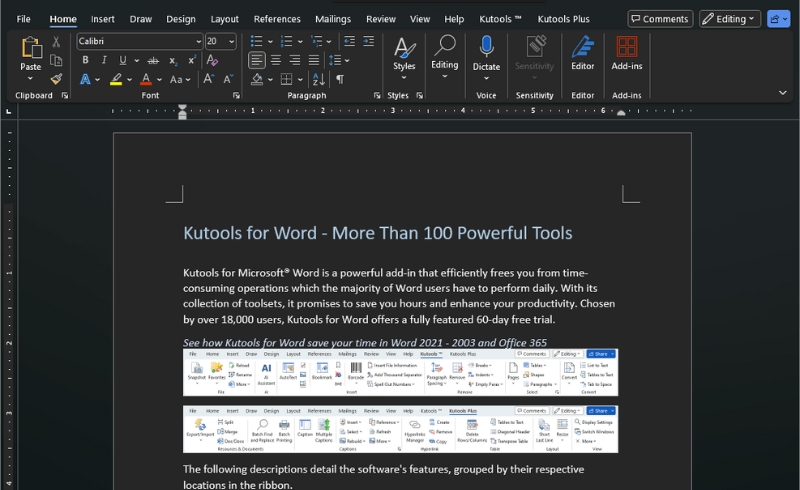
Task: Open the Borders dropdown arrow
Action: coord(300,80)
